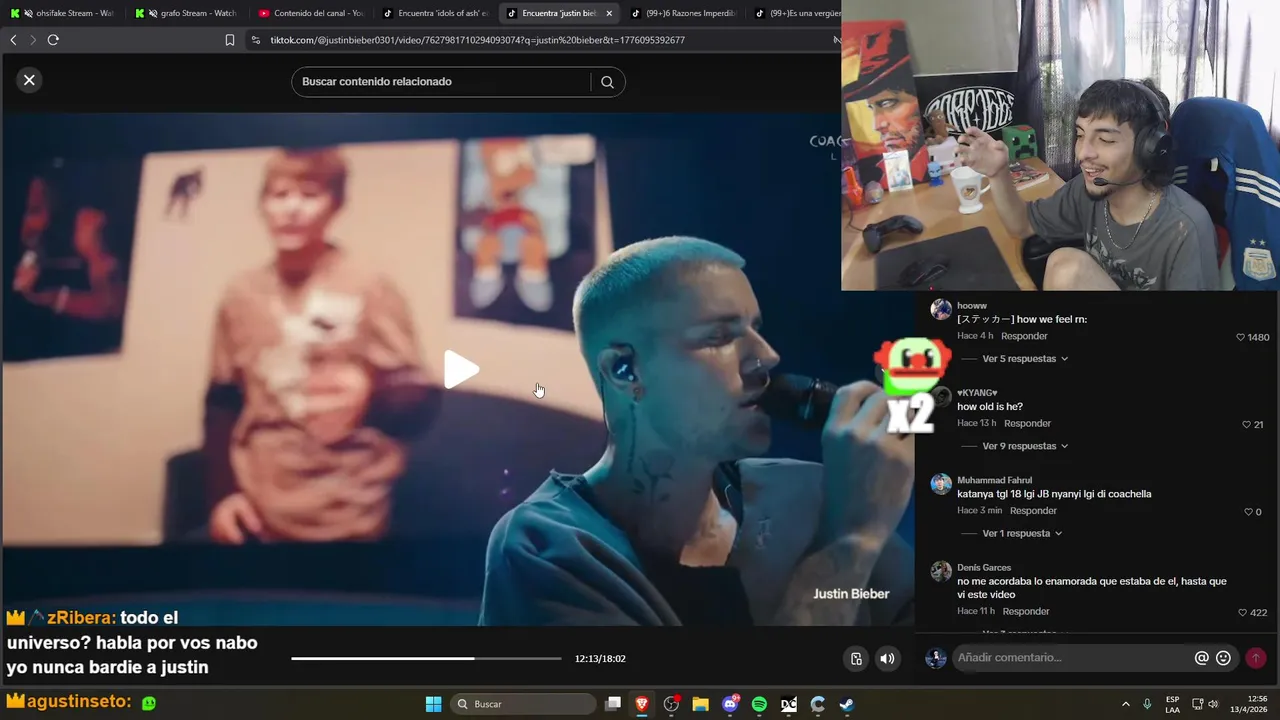Screen dimensions: 1280x720
Task: Click the Añadir comentario input field
Action: 1070,658
